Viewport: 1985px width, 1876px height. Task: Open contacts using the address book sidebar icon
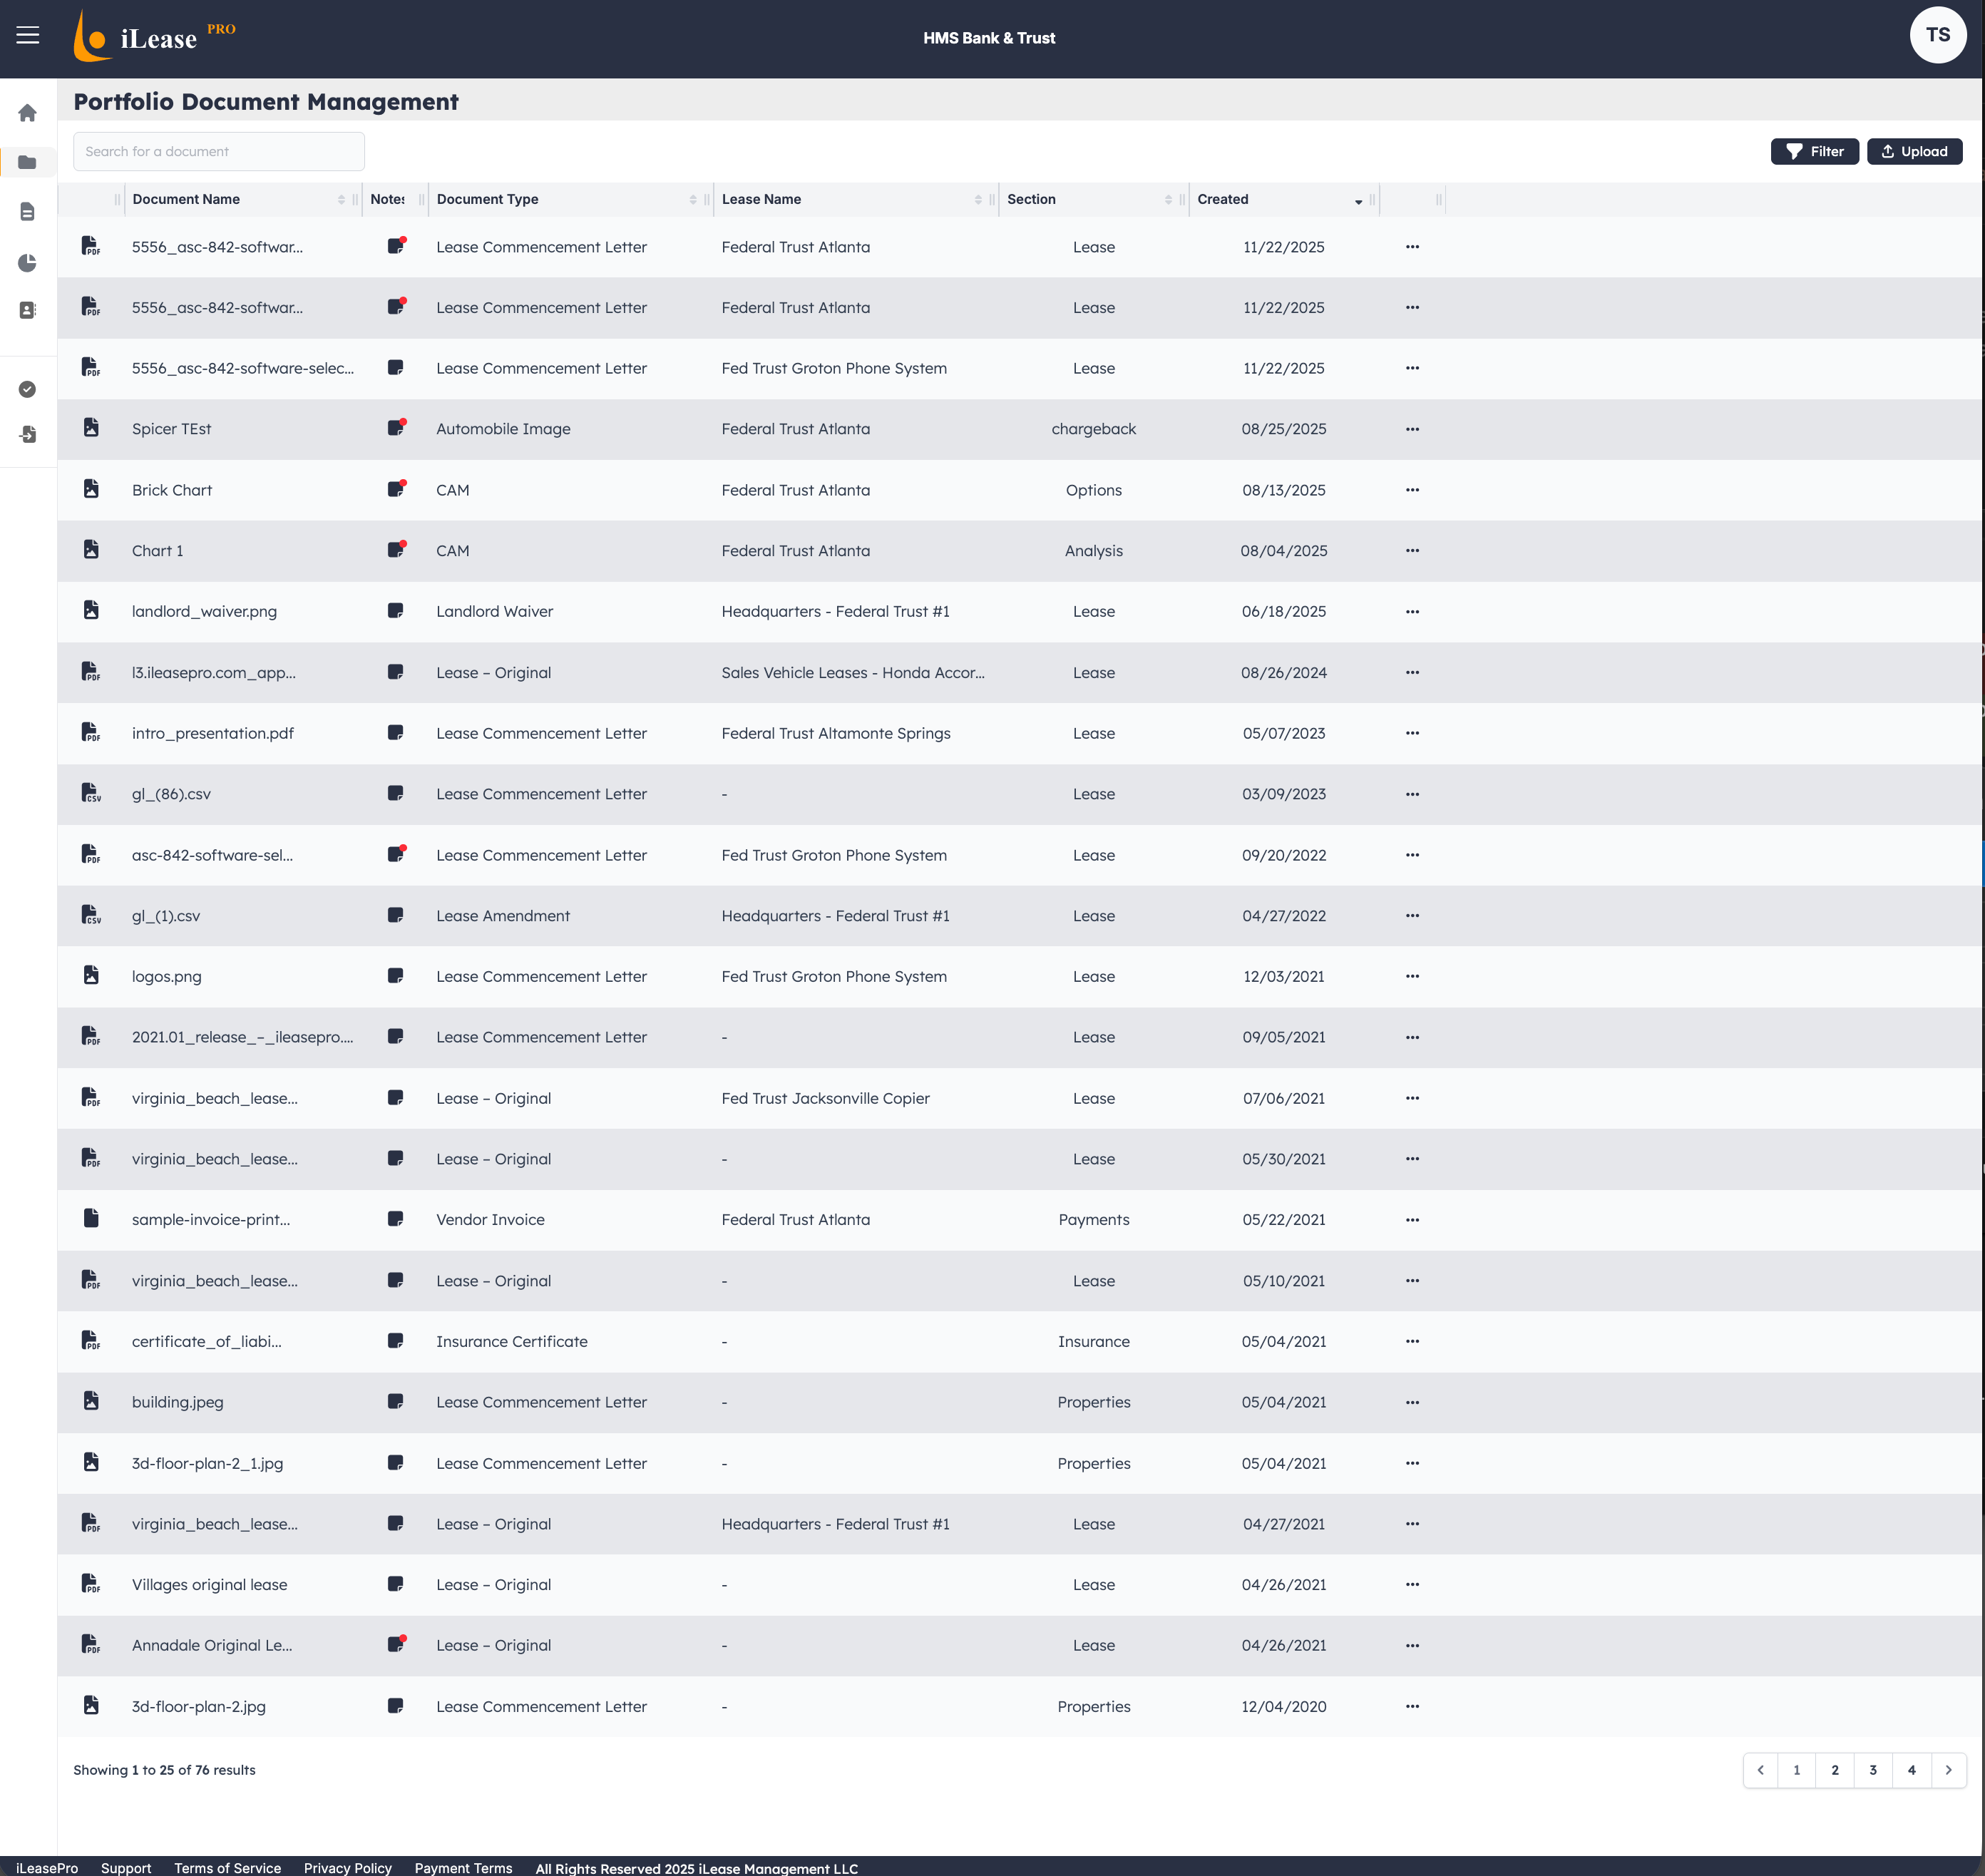(x=27, y=310)
